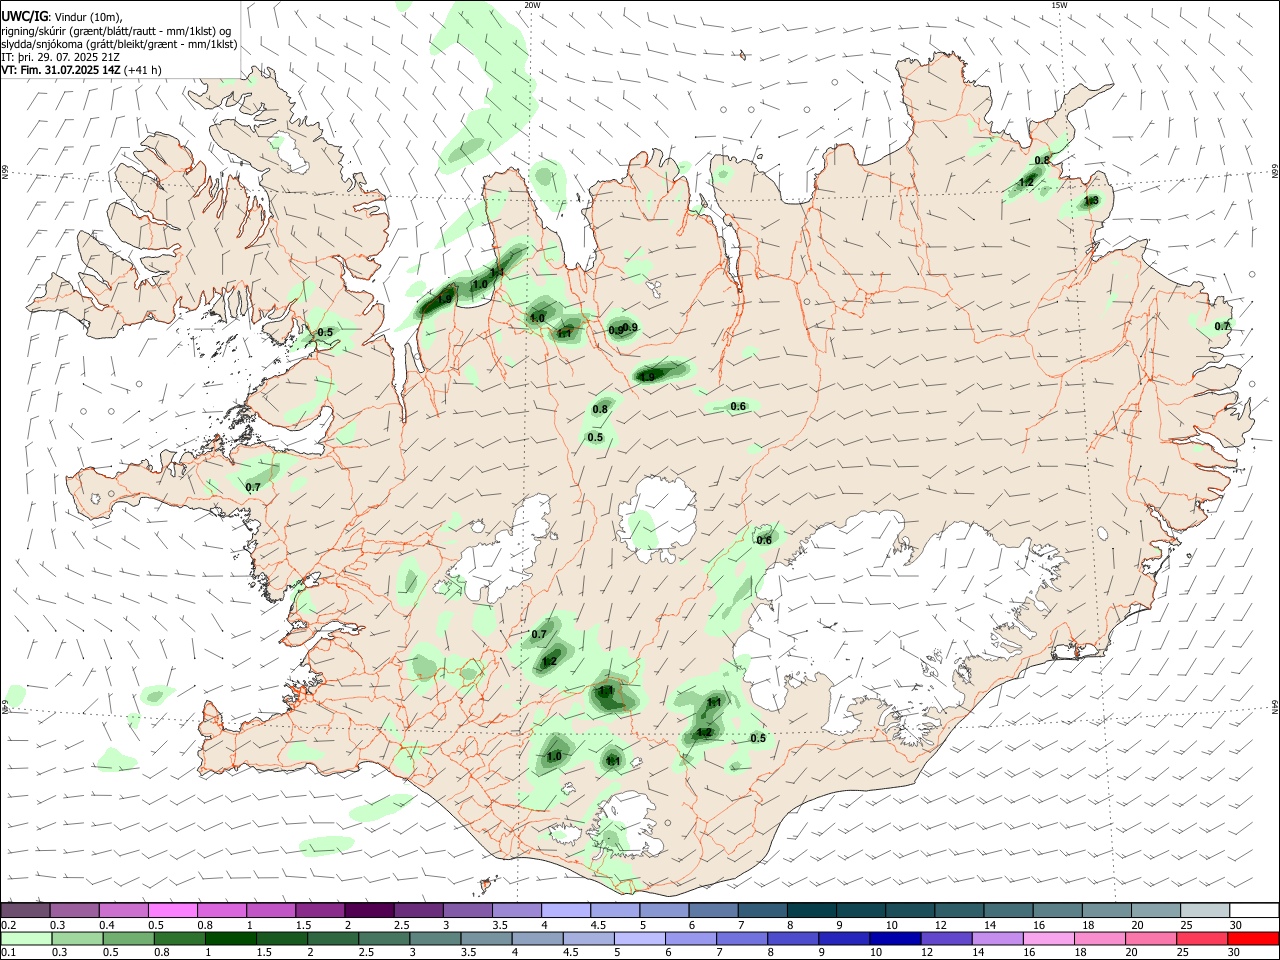
Task: Click the UWC/IG title text
Action: pos(25,16)
